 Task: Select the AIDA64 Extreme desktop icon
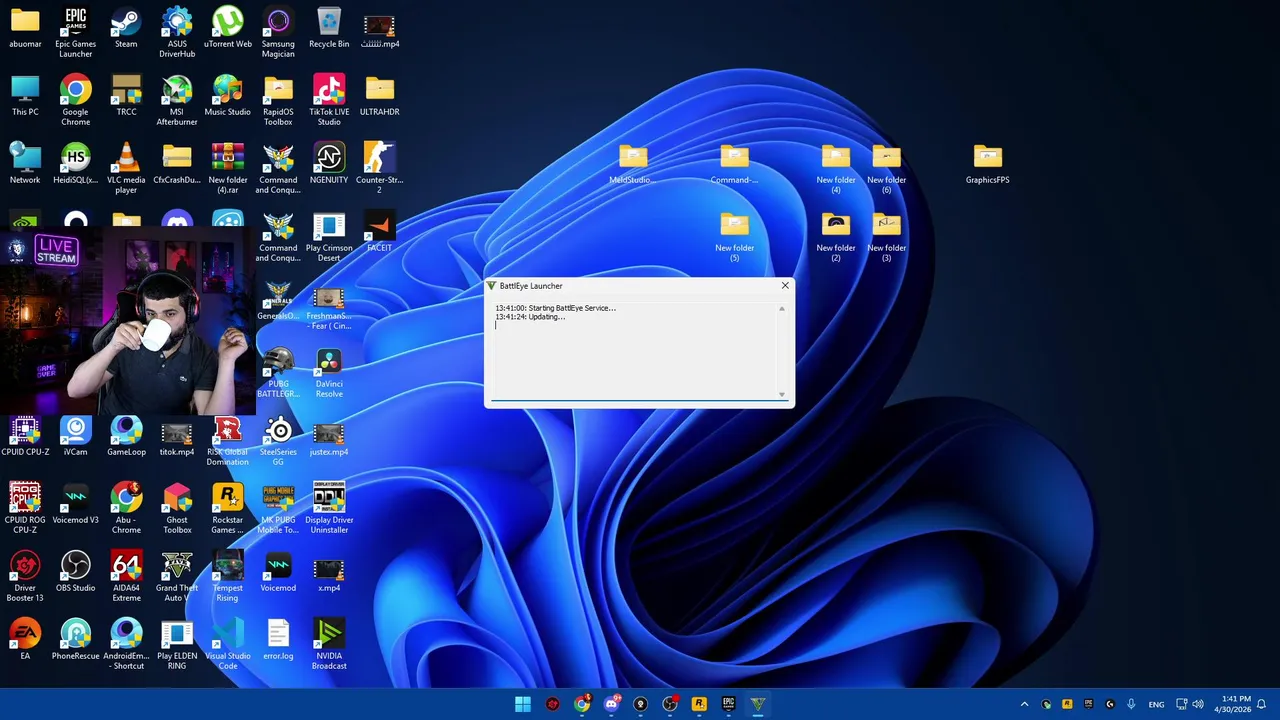pos(126,575)
